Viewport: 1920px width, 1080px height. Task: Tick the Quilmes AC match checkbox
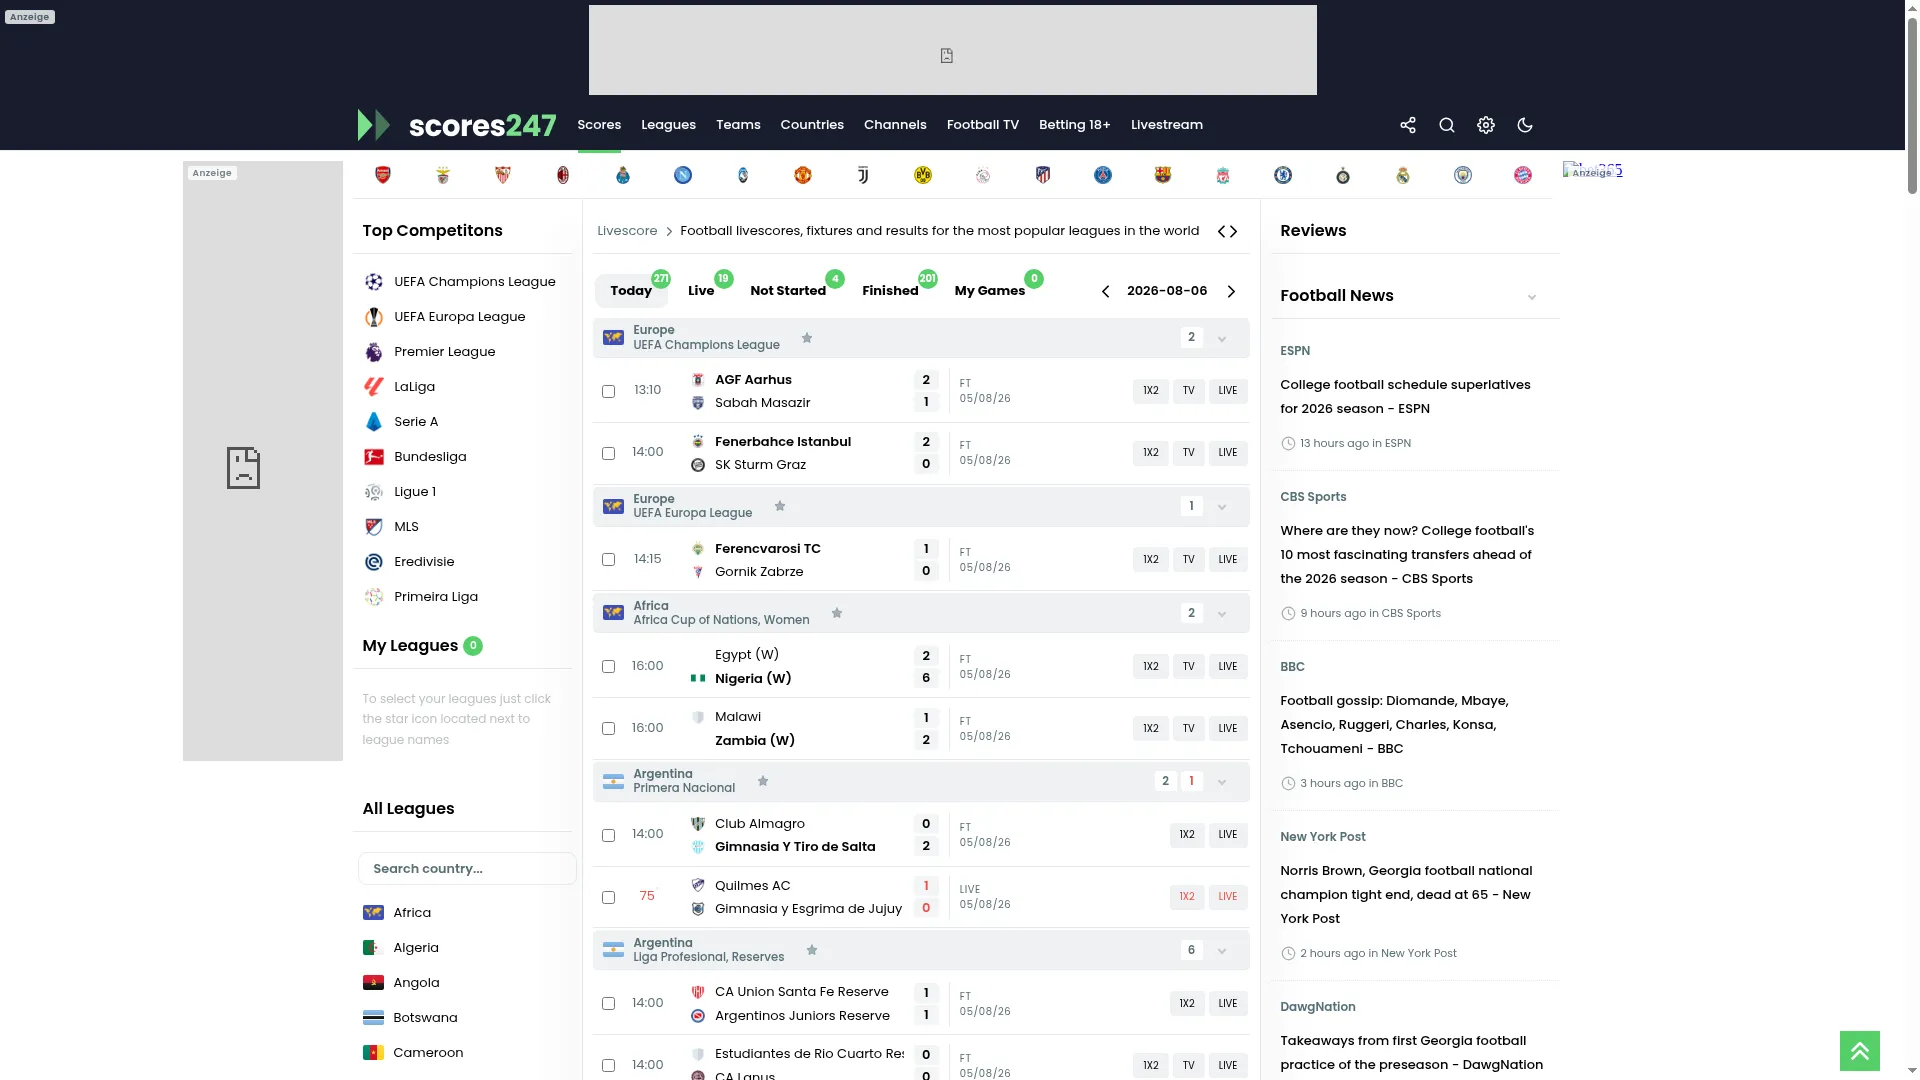click(608, 898)
